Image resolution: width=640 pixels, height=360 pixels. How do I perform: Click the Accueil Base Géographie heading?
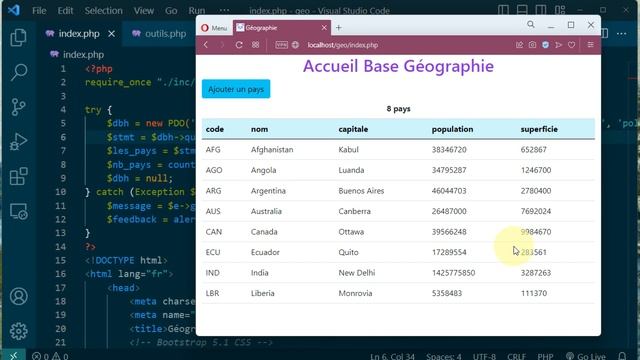pos(398,66)
